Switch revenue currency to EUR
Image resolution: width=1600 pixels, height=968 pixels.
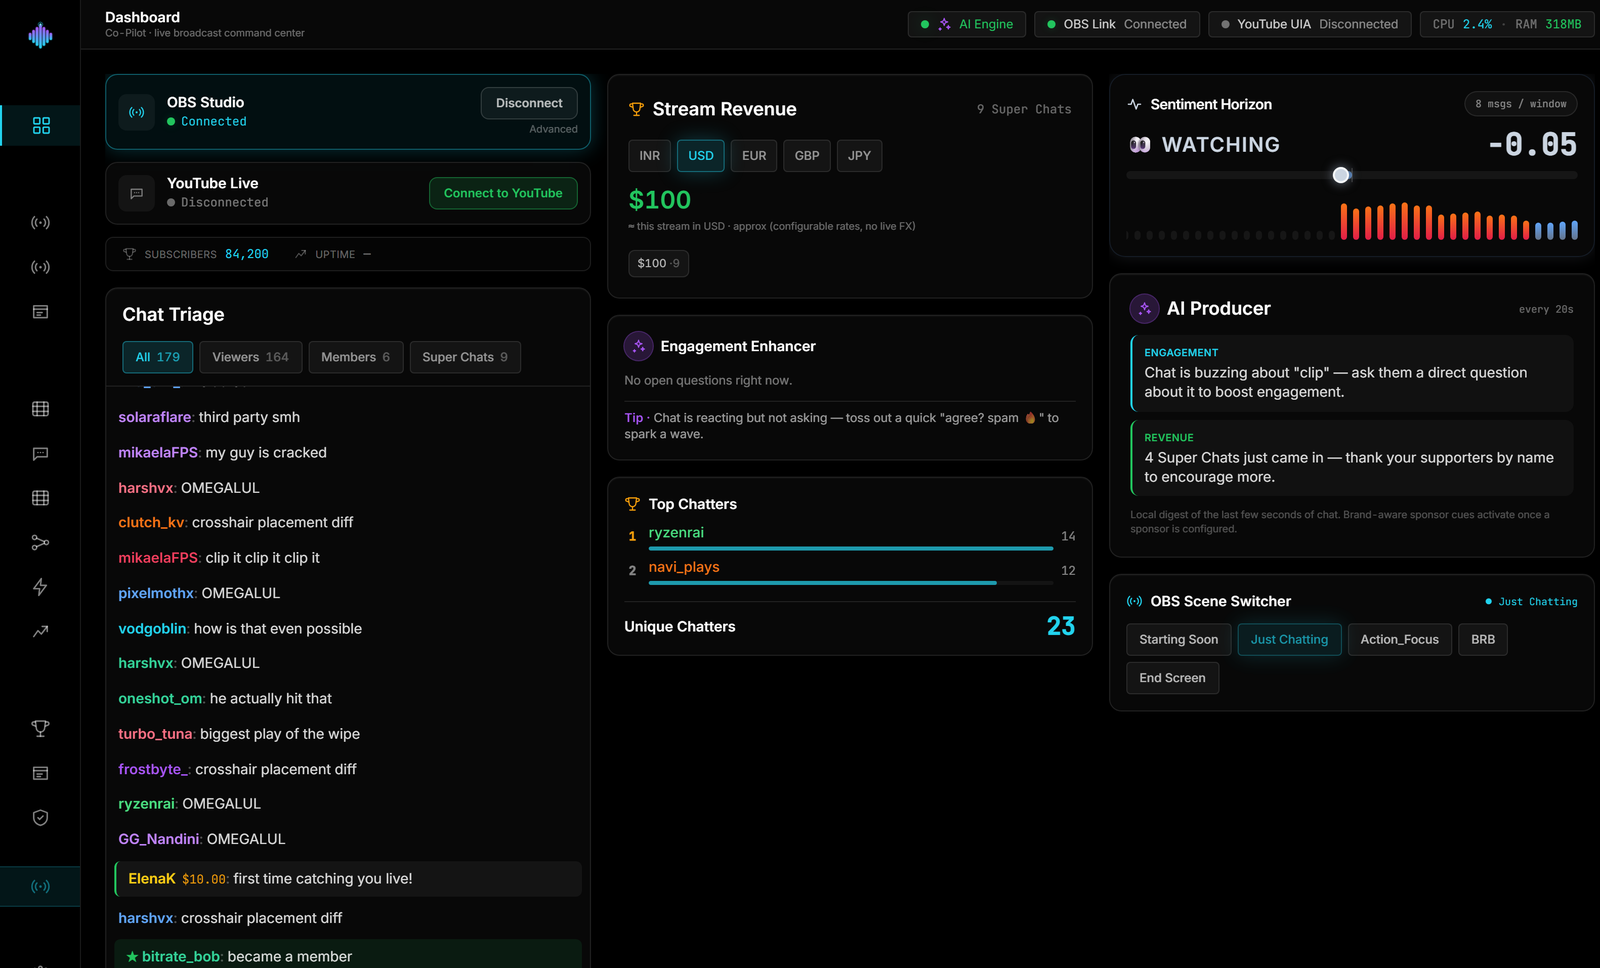tap(754, 156)
